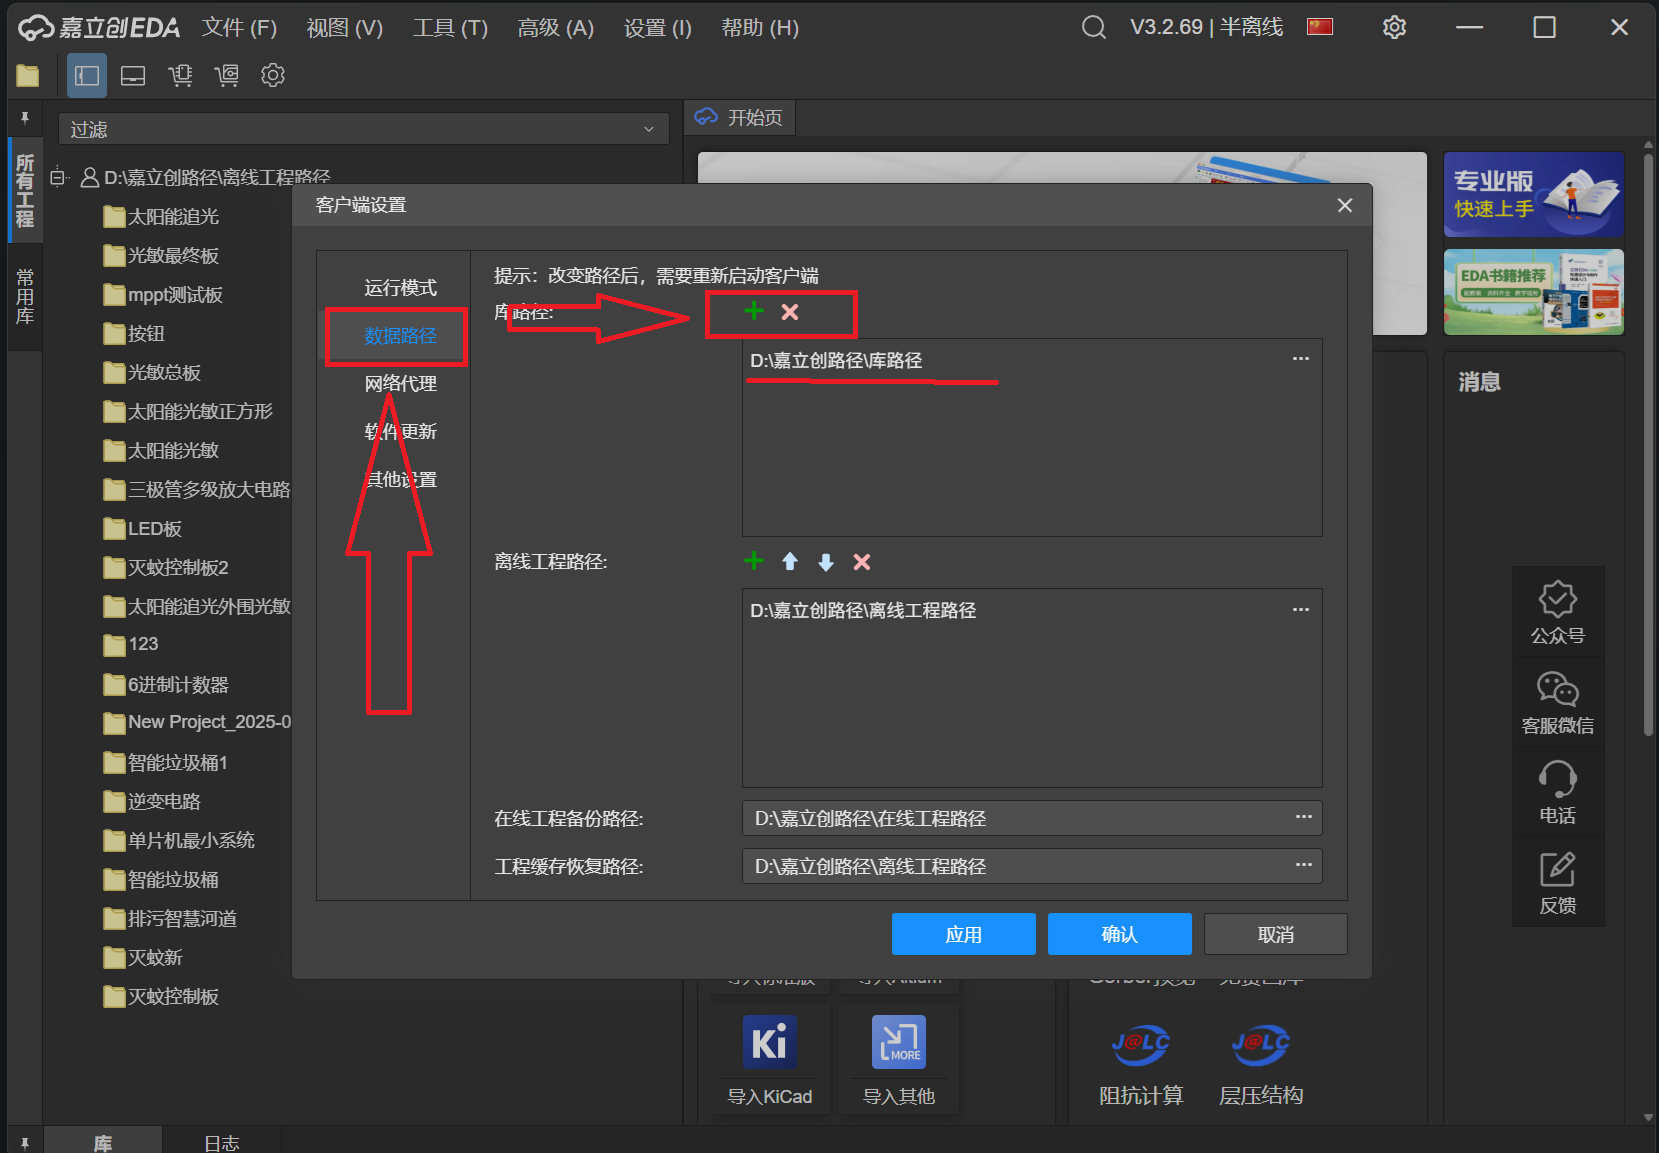Open 导入KiCad import icon
The height and width of the screenshot is (1153, 1659).
coord(769,1042)
